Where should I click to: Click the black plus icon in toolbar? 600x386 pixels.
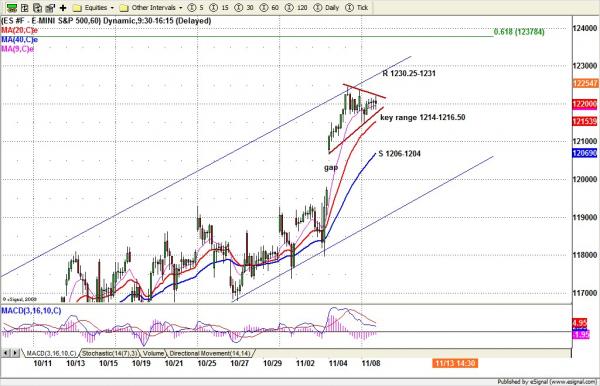tap(63, 8)
